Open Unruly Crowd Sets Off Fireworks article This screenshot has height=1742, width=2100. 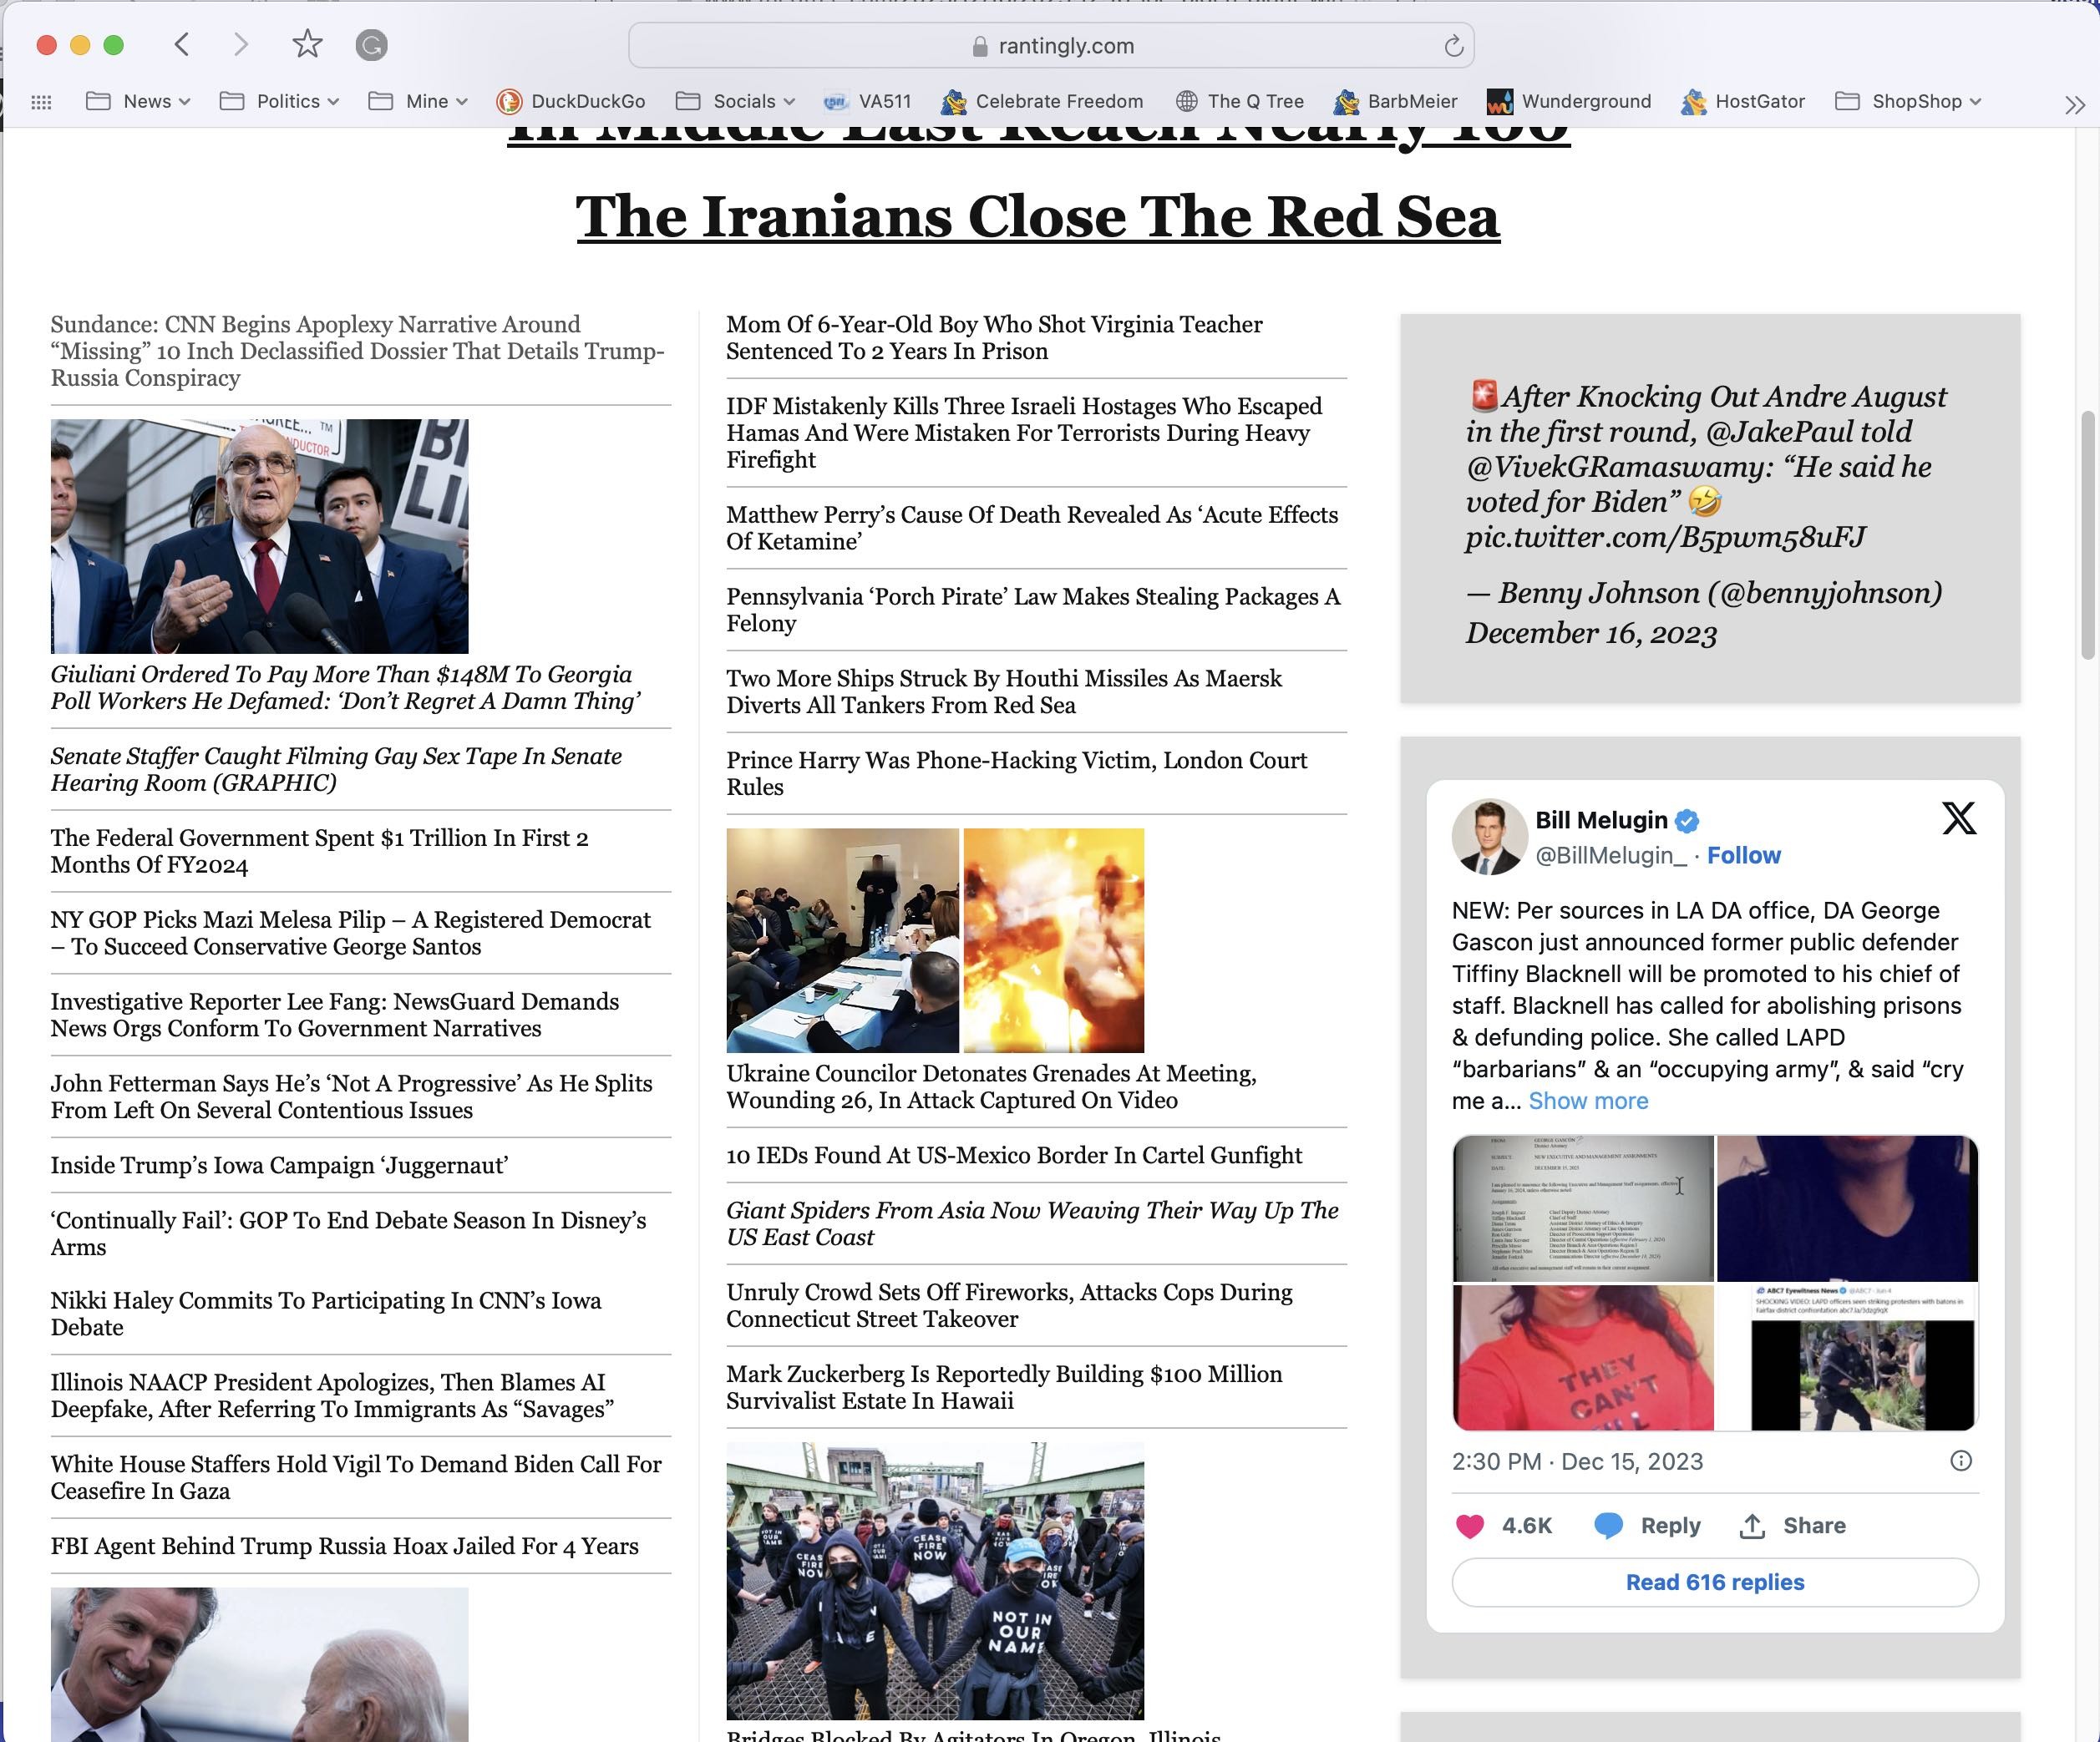click(x=1009, y=1306)
